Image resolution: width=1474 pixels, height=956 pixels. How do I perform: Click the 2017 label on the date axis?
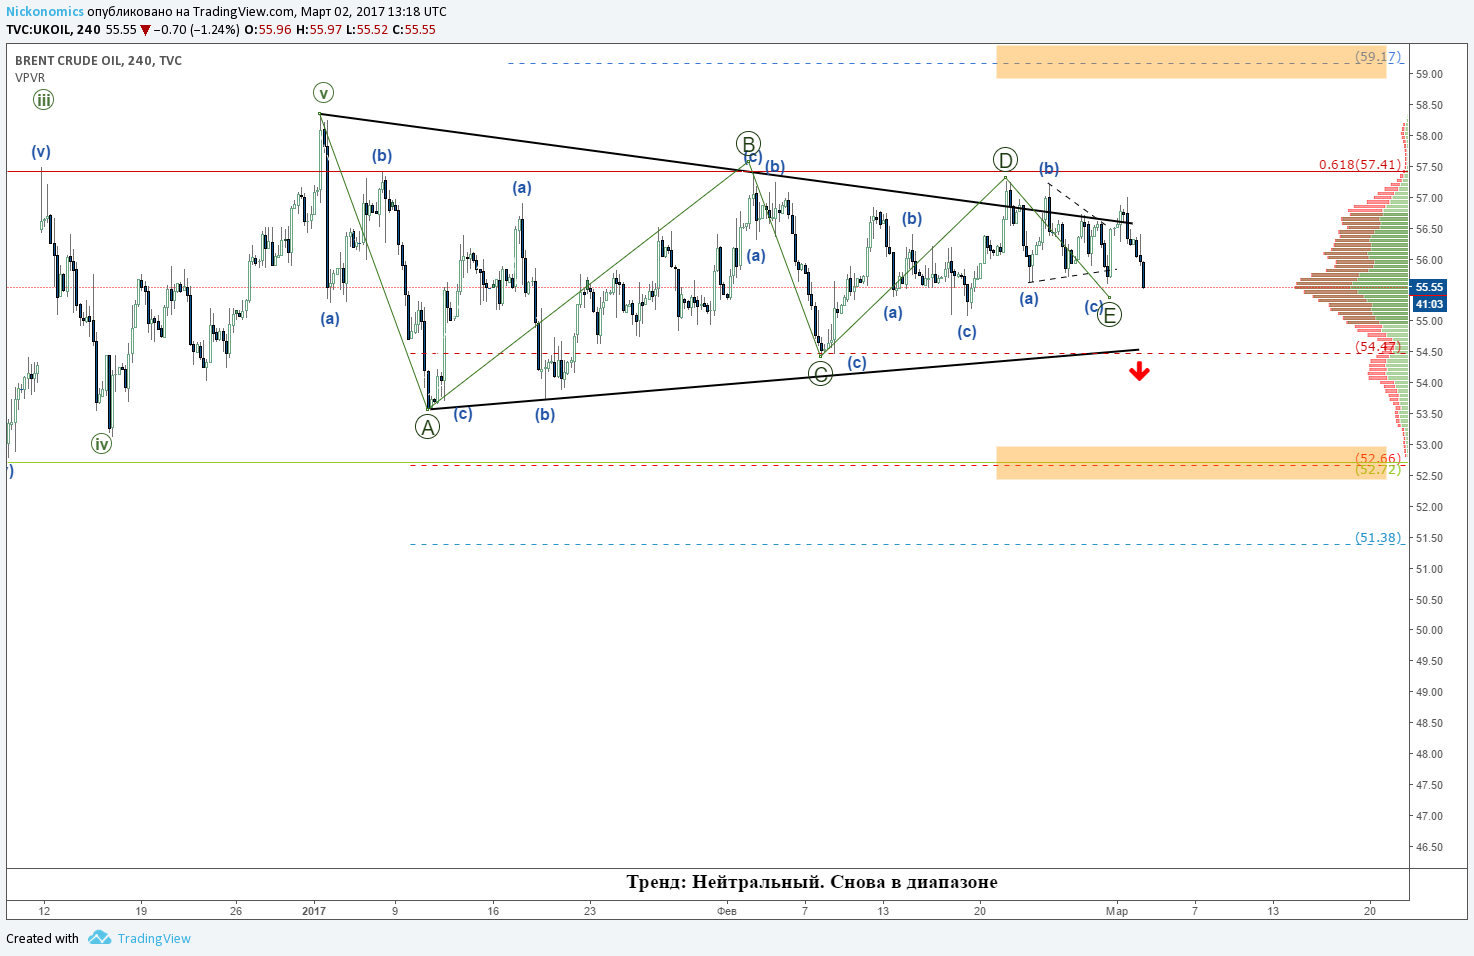tap(314, 911)
